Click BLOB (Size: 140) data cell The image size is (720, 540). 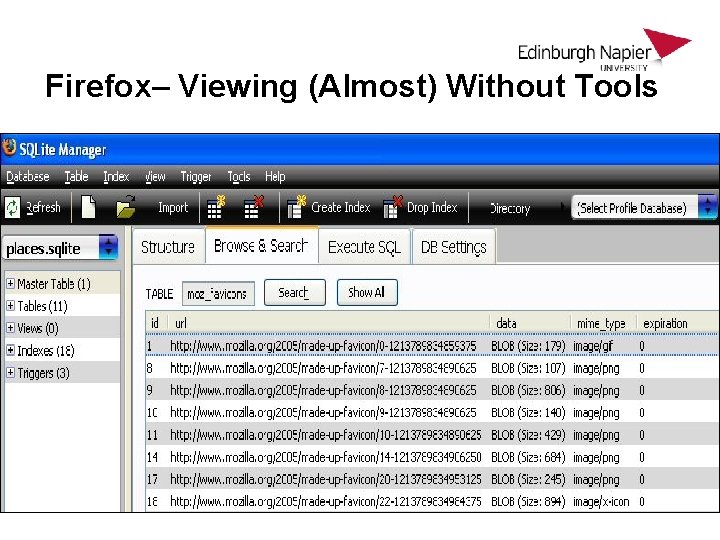click(x=528, y=412)
